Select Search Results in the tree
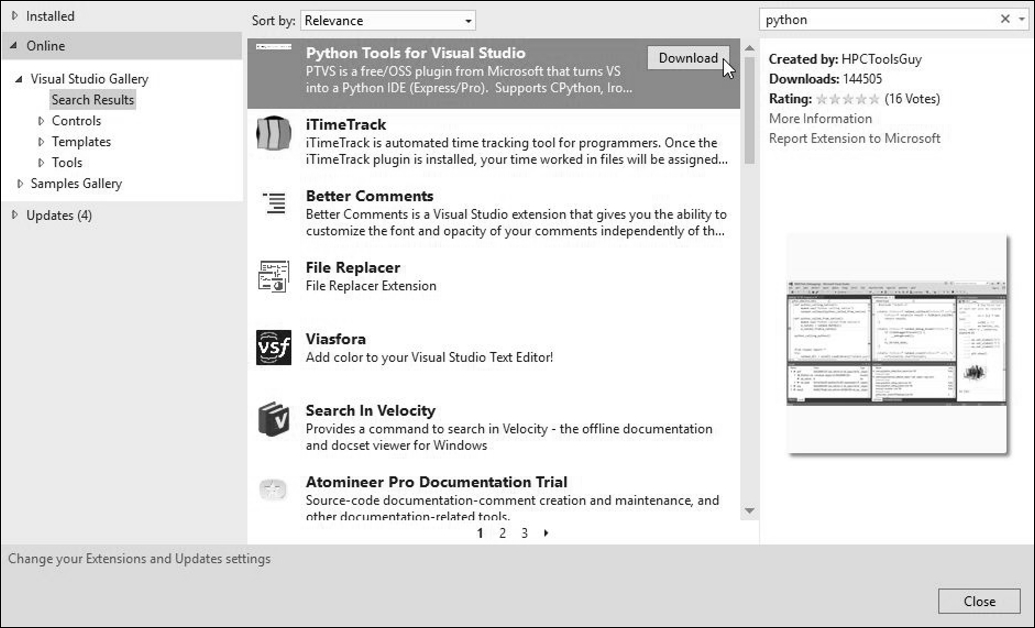1035x628 pixels. (x=93, y=100)
